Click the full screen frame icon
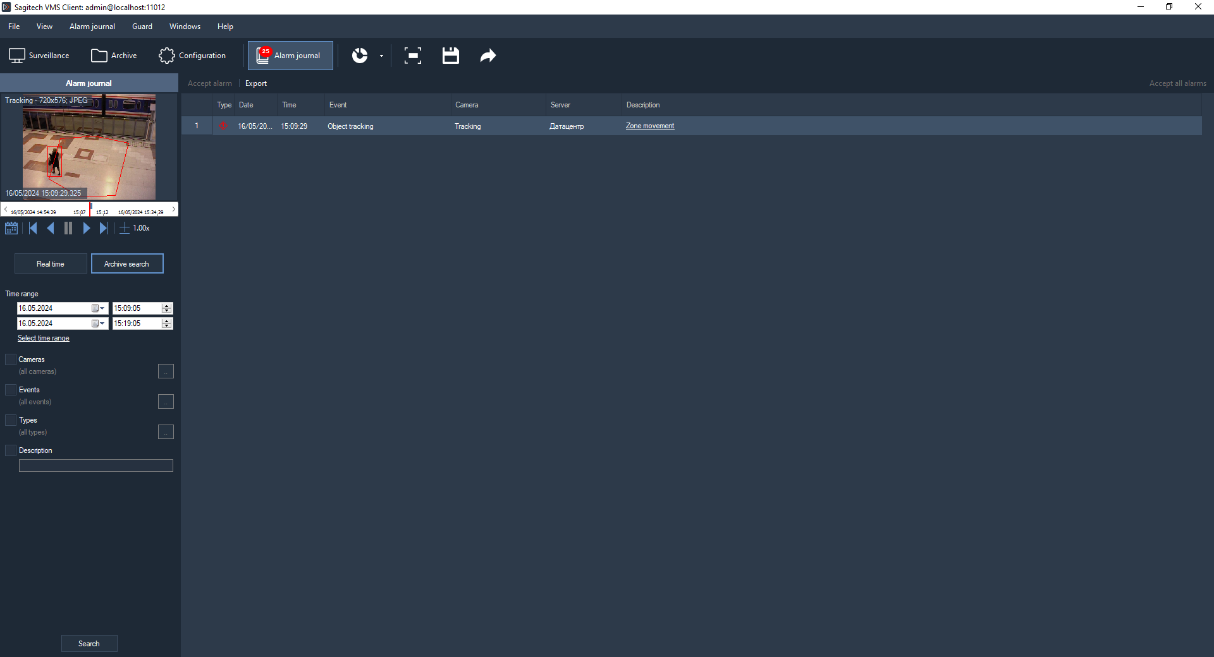This screenshot has height=657, width=1214. click(412, 56)
